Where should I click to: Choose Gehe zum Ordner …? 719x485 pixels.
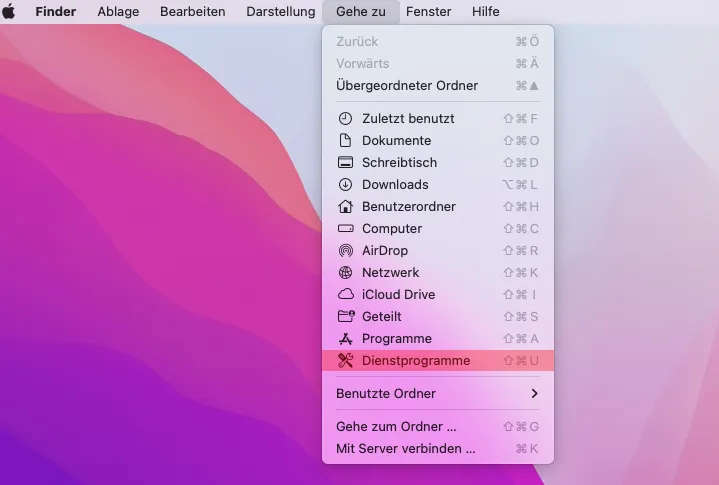(x=438, y=427)
